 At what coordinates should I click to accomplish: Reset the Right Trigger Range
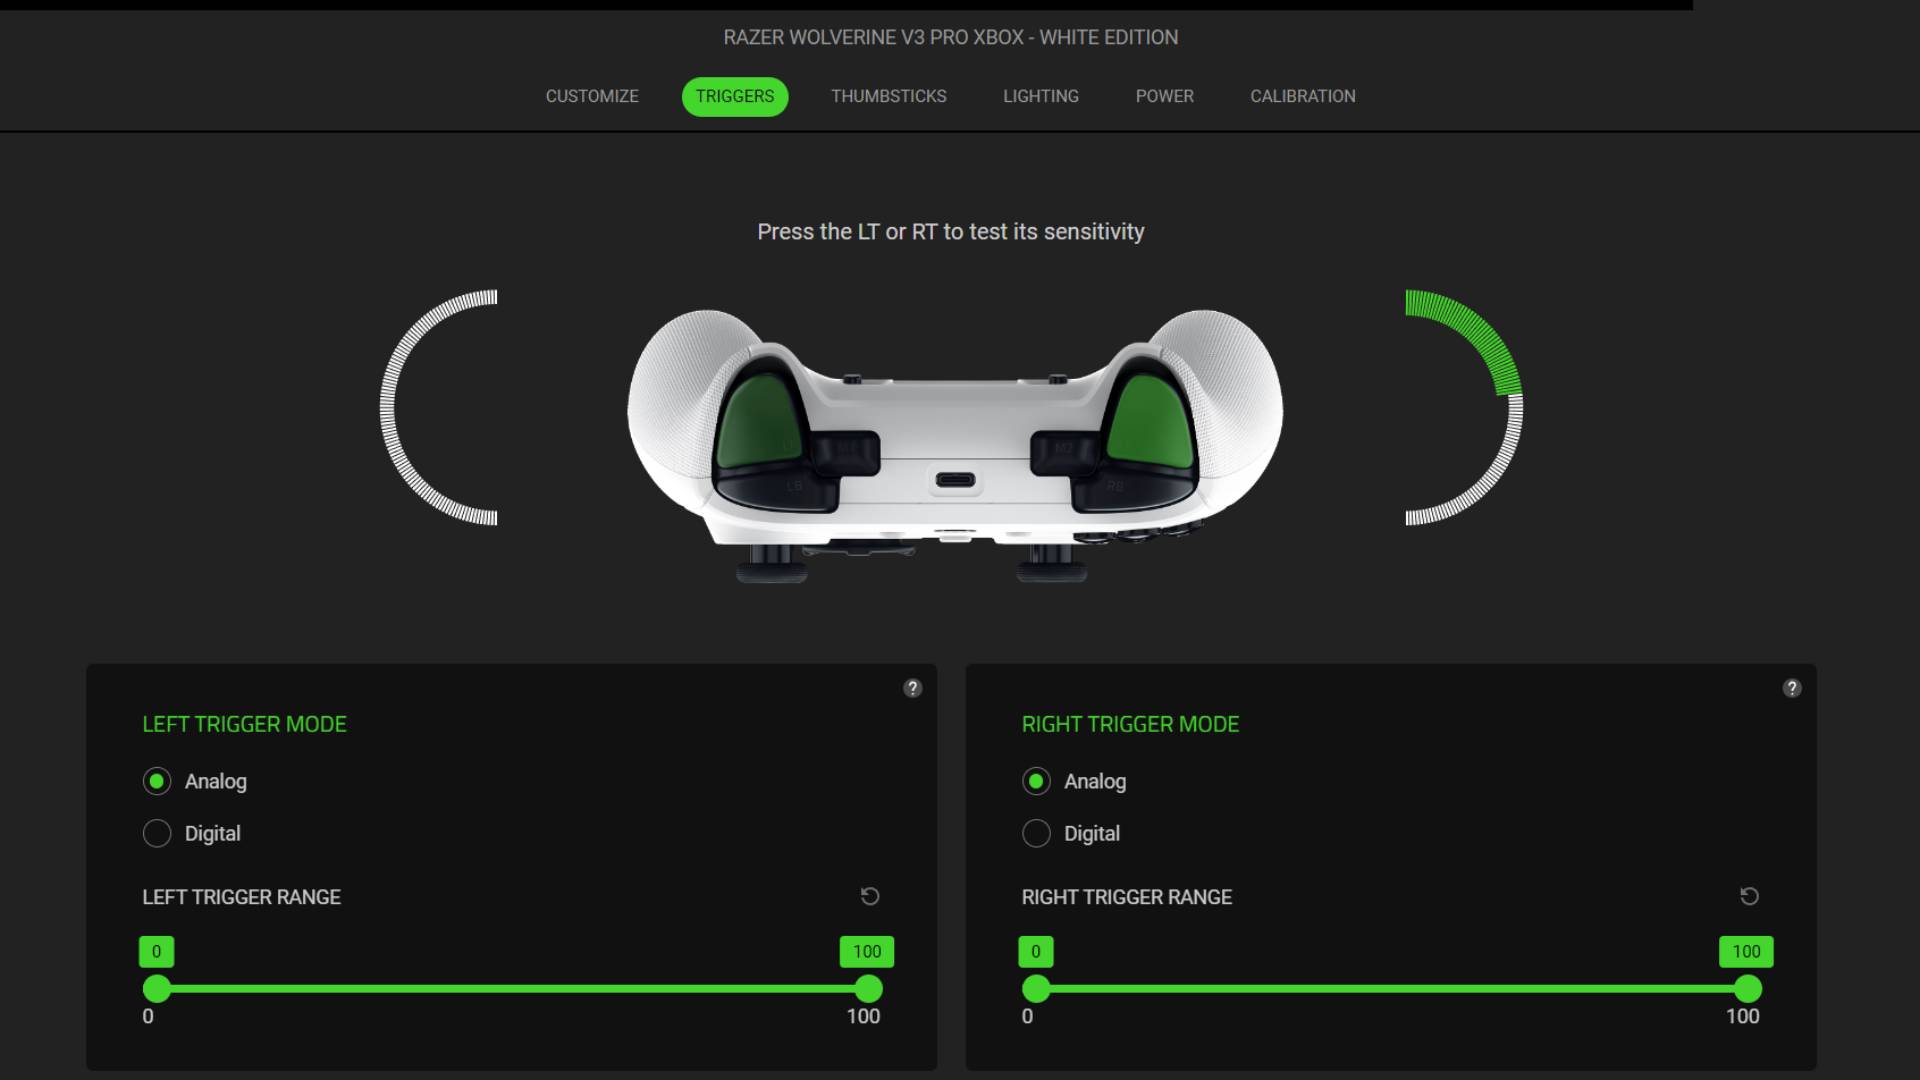point(1749,896)
